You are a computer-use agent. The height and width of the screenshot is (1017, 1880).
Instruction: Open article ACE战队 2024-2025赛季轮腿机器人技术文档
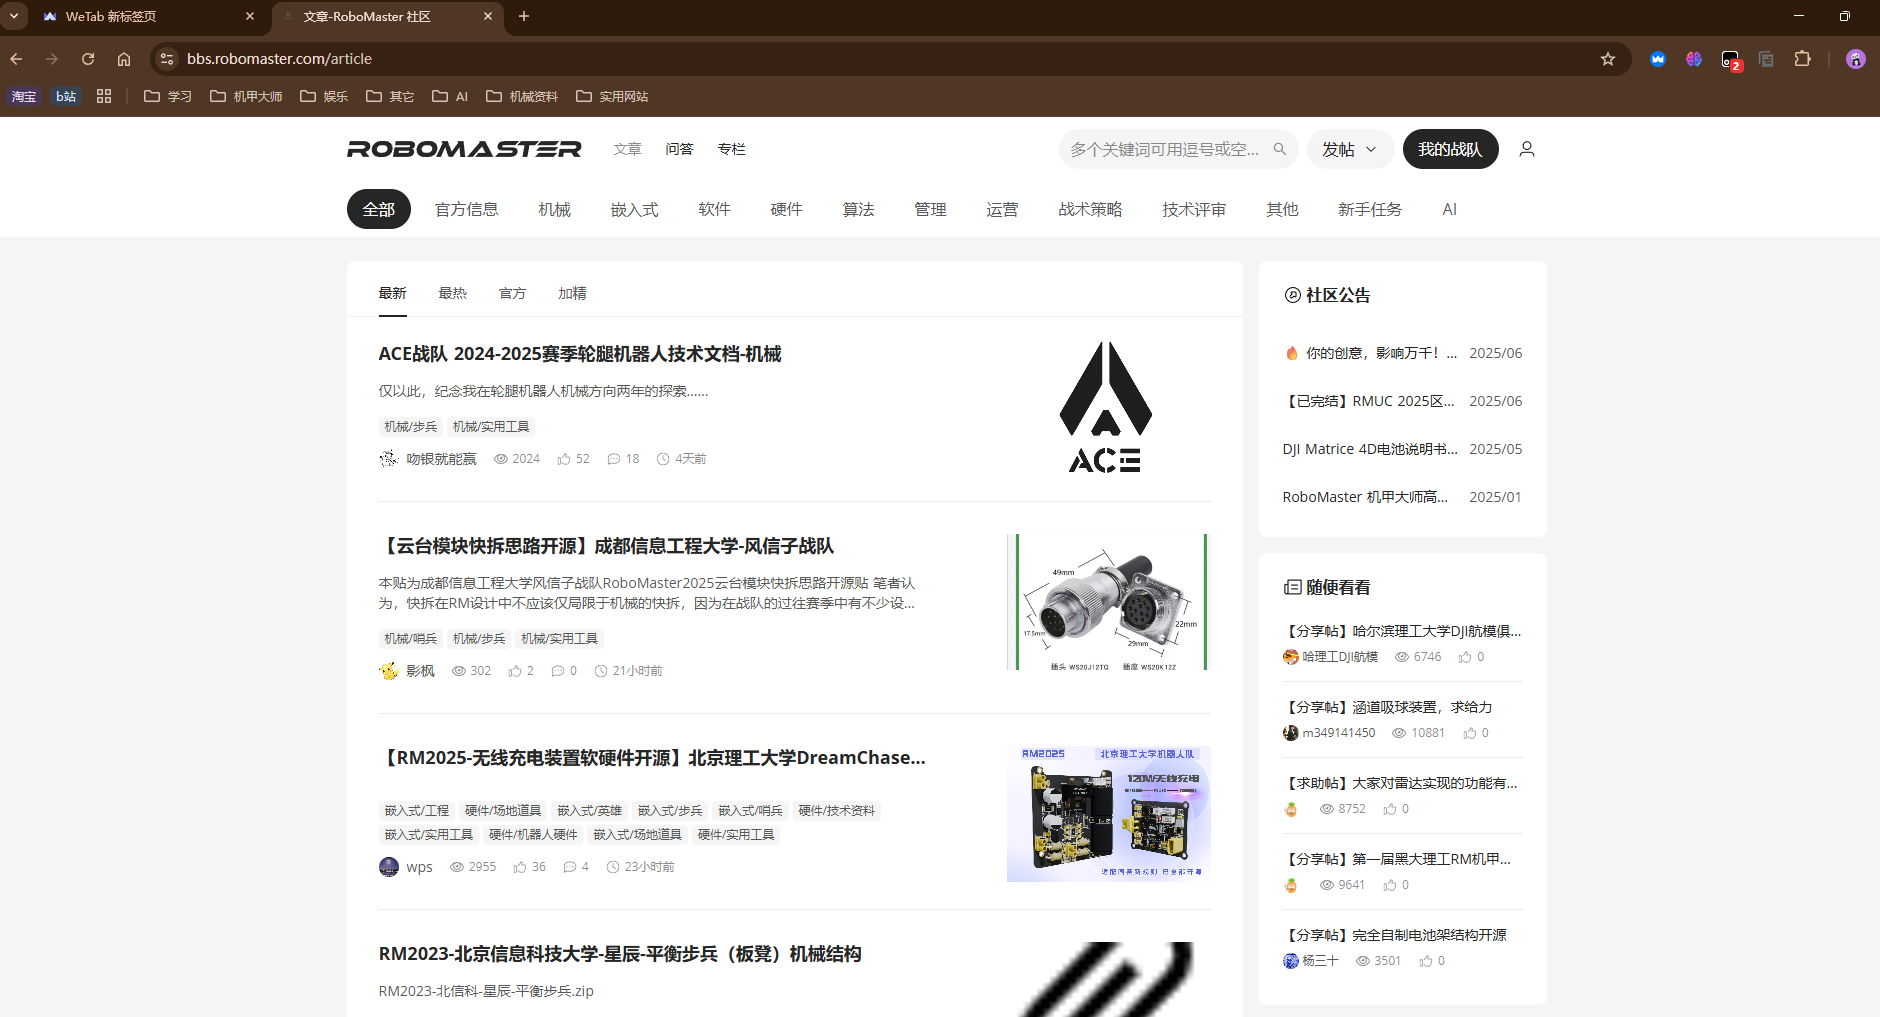pyautogui.click(x=580, y=354)
